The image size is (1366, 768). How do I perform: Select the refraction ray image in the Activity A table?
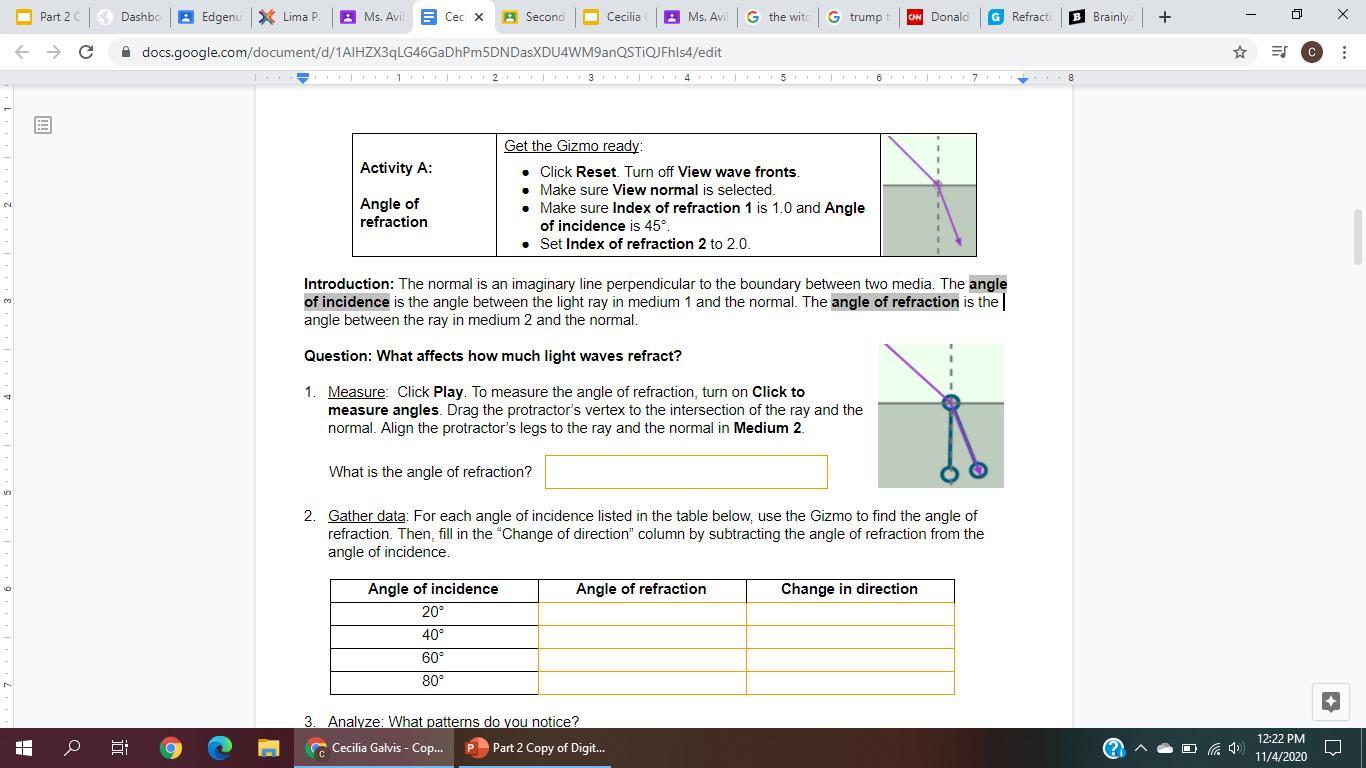point(929,195)
